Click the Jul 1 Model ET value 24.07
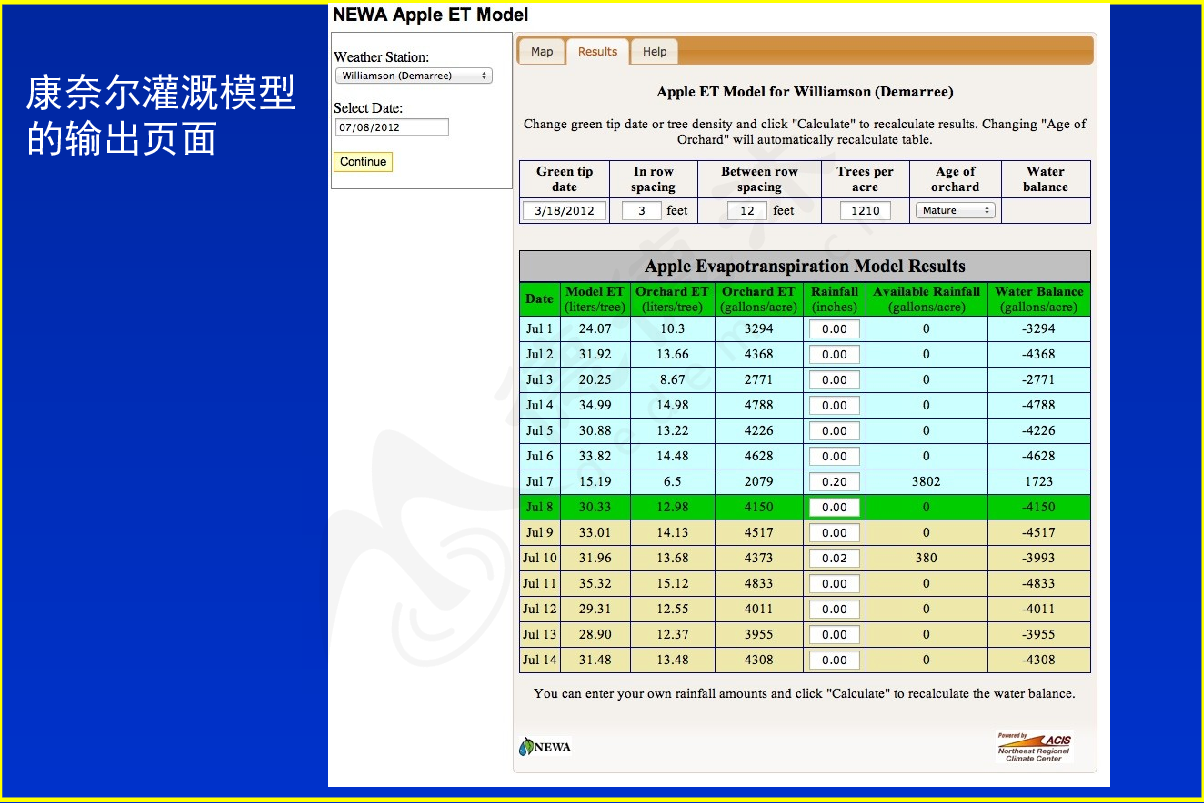1204x803 pixels. [x=595, y=329]
